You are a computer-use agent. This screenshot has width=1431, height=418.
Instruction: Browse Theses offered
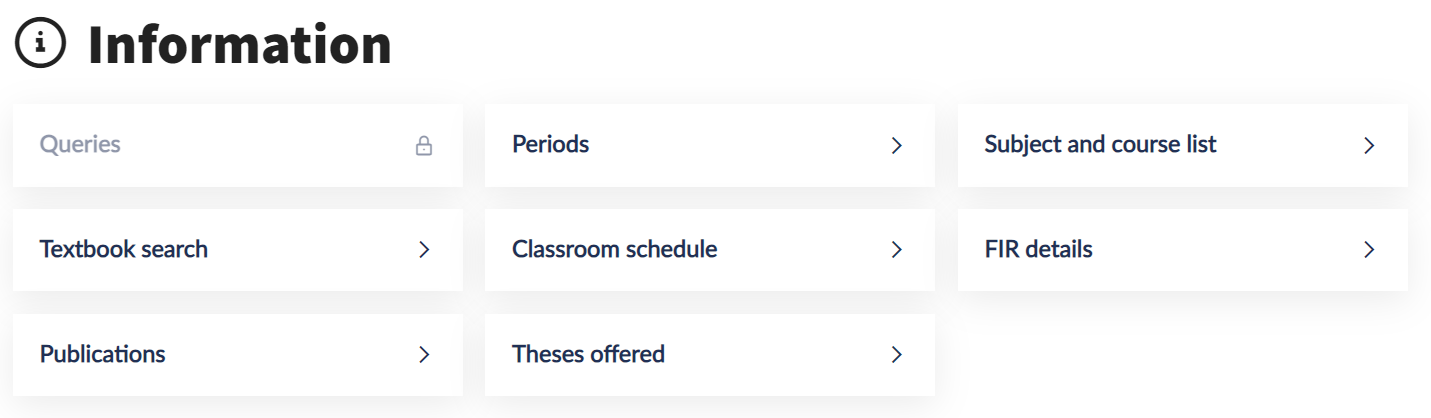(588, 354)
